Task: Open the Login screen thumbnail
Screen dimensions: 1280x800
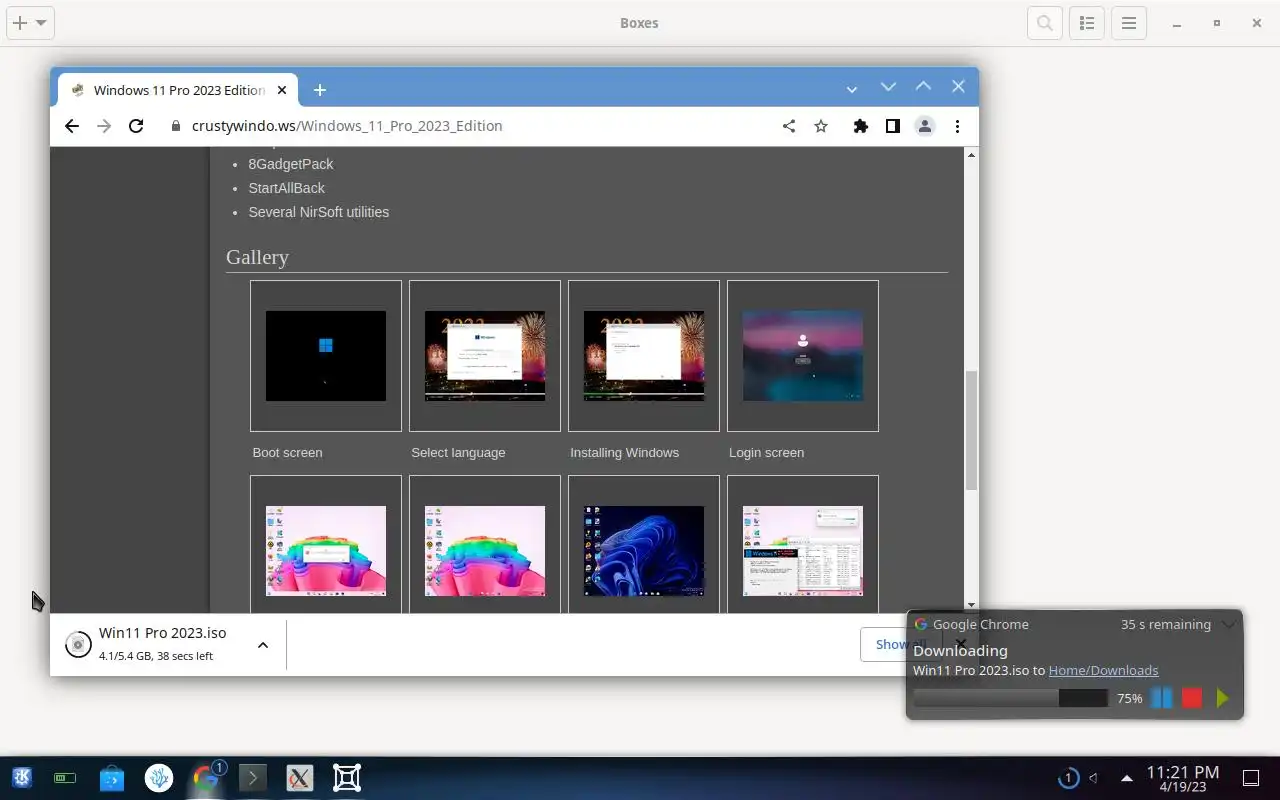Action: (803, 356)
